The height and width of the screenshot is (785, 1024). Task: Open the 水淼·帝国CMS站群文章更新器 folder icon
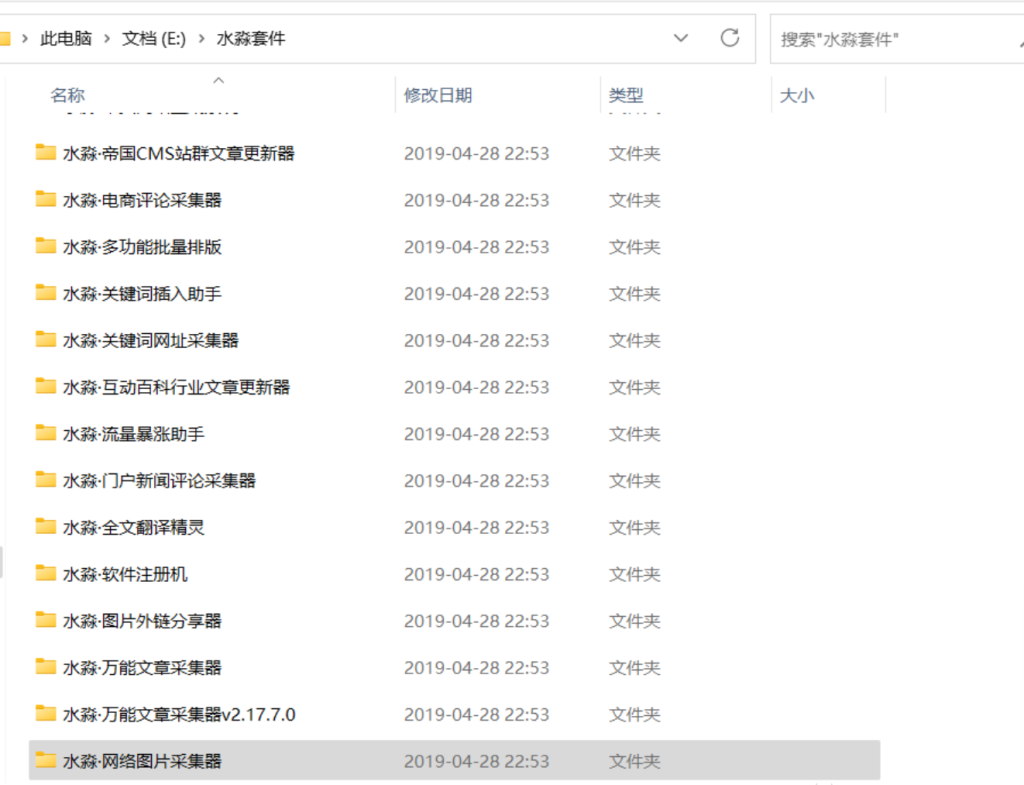46,153
